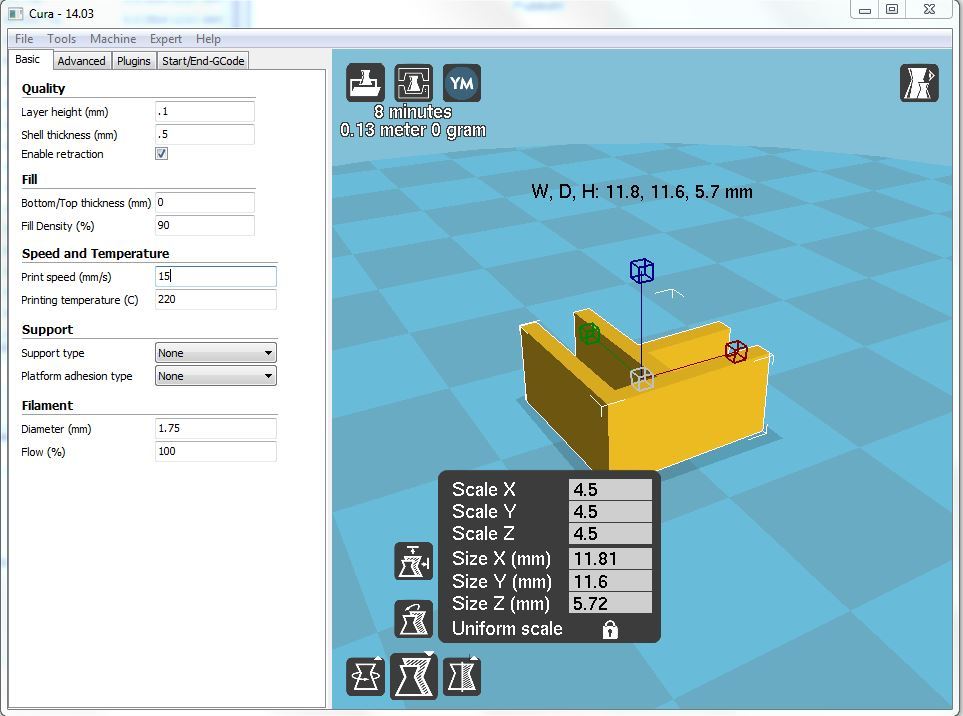Open the Machine menu

tap(113, 39)
